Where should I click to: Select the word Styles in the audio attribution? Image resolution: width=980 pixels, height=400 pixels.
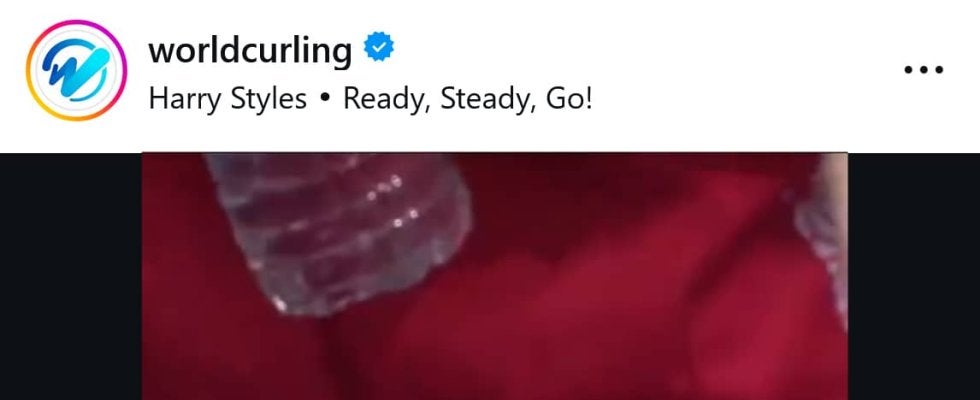pos(269,100)
